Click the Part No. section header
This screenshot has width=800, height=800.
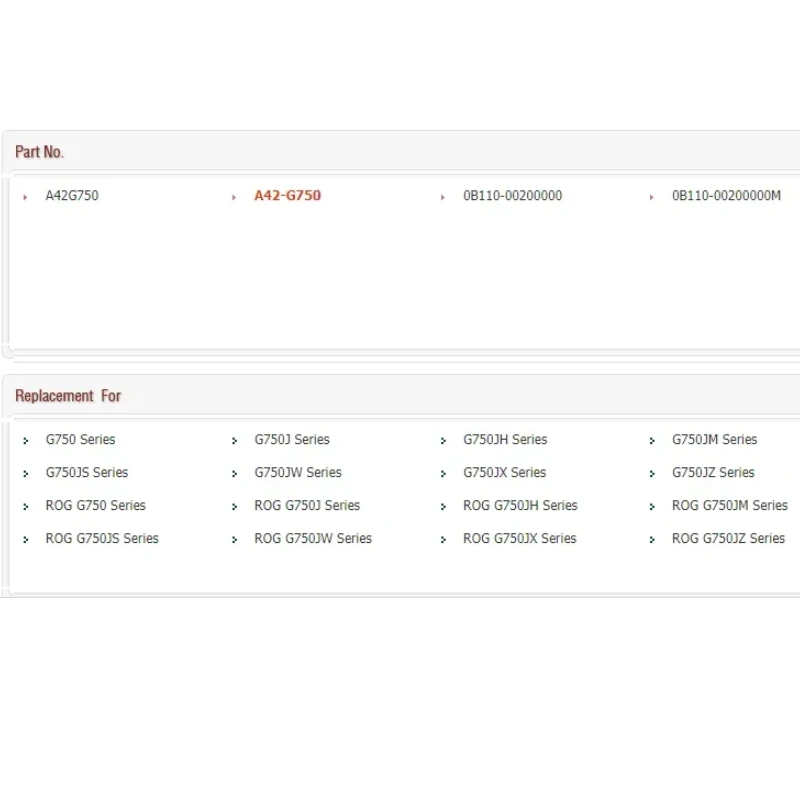click(x=39, y=152)
